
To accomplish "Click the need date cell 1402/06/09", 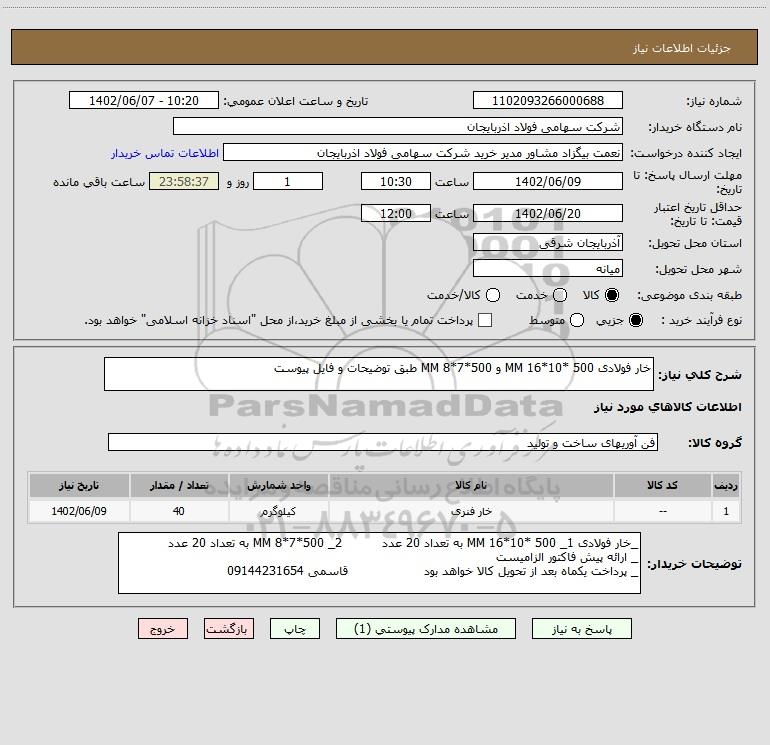I will (x=79, y=511).
